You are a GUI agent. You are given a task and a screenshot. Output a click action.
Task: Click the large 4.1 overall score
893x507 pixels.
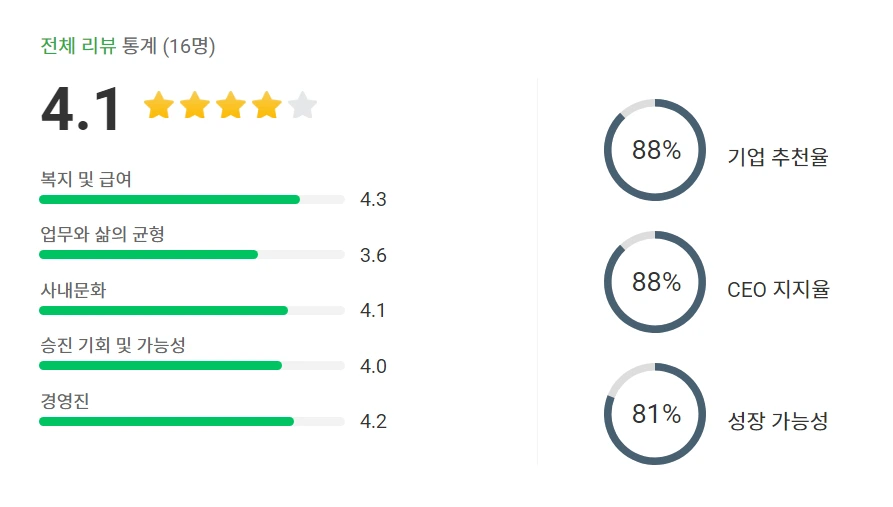tap(81, 109)
